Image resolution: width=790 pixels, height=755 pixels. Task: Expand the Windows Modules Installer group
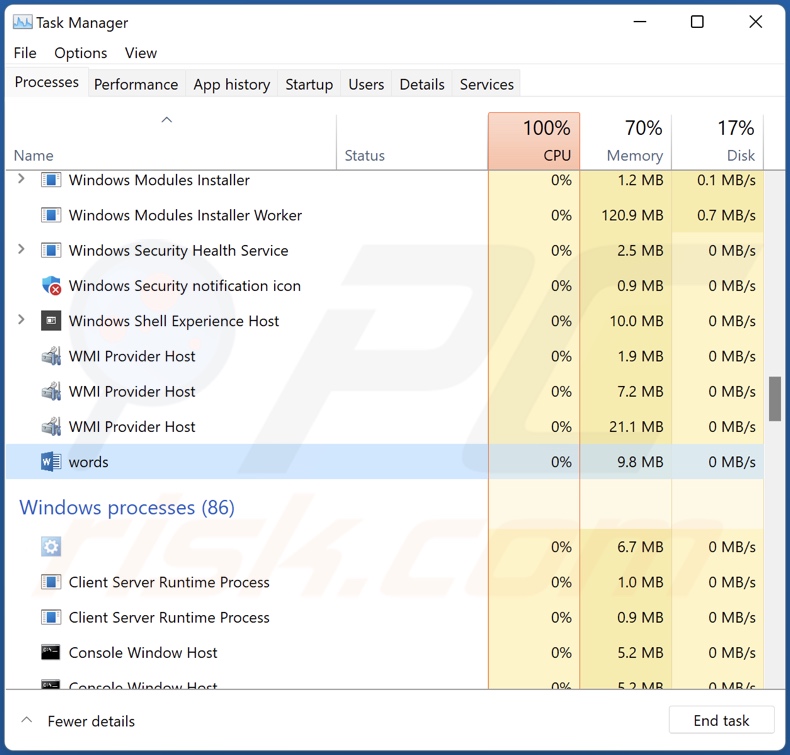point(21,178)
